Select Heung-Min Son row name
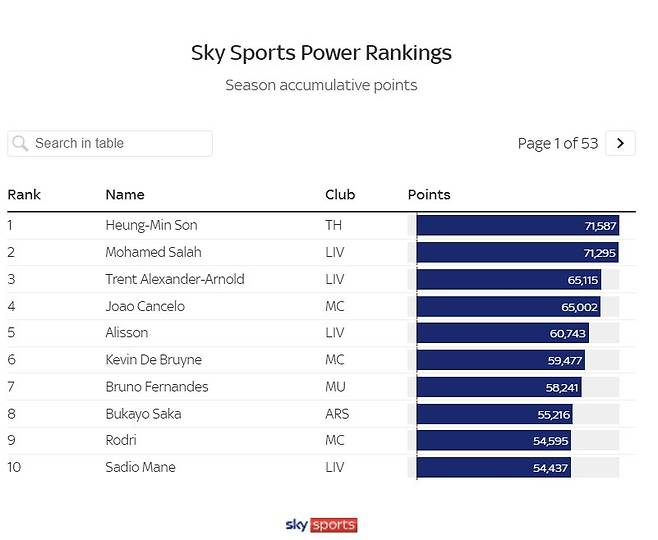The image size is (658, 540). coord(151,225)
